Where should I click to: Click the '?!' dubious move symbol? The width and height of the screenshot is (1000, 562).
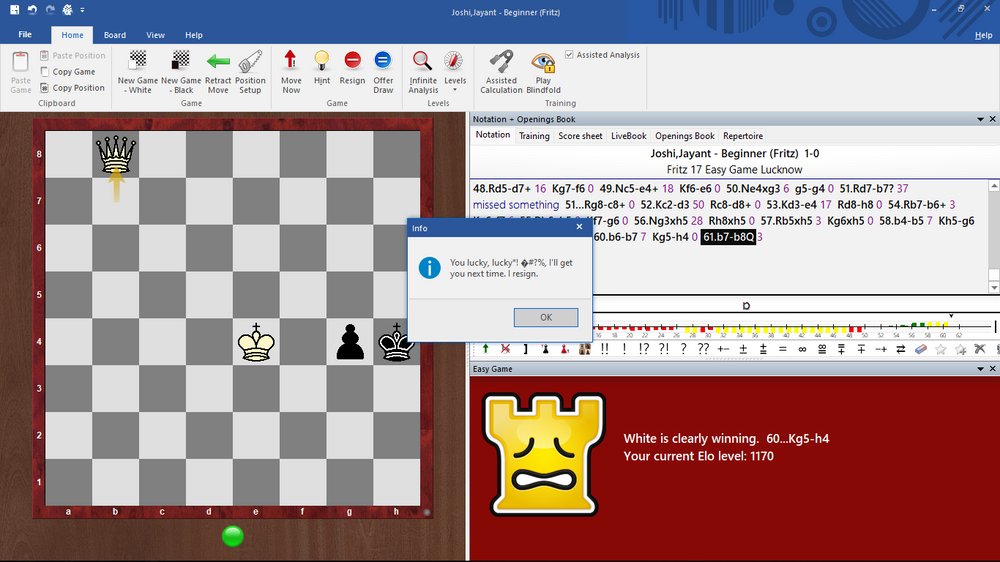click(x=663, y=349)
